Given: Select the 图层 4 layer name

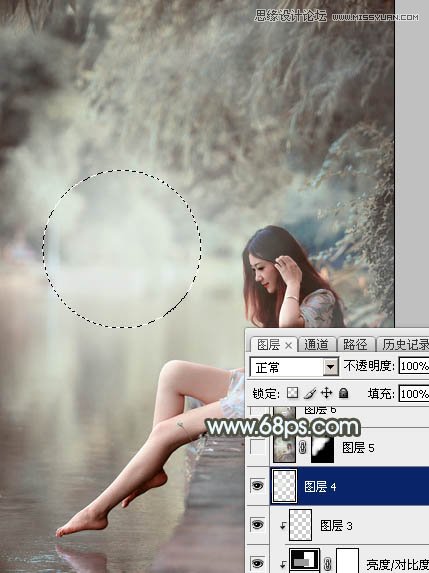Looking at the screenshot, I should point(320,487).
